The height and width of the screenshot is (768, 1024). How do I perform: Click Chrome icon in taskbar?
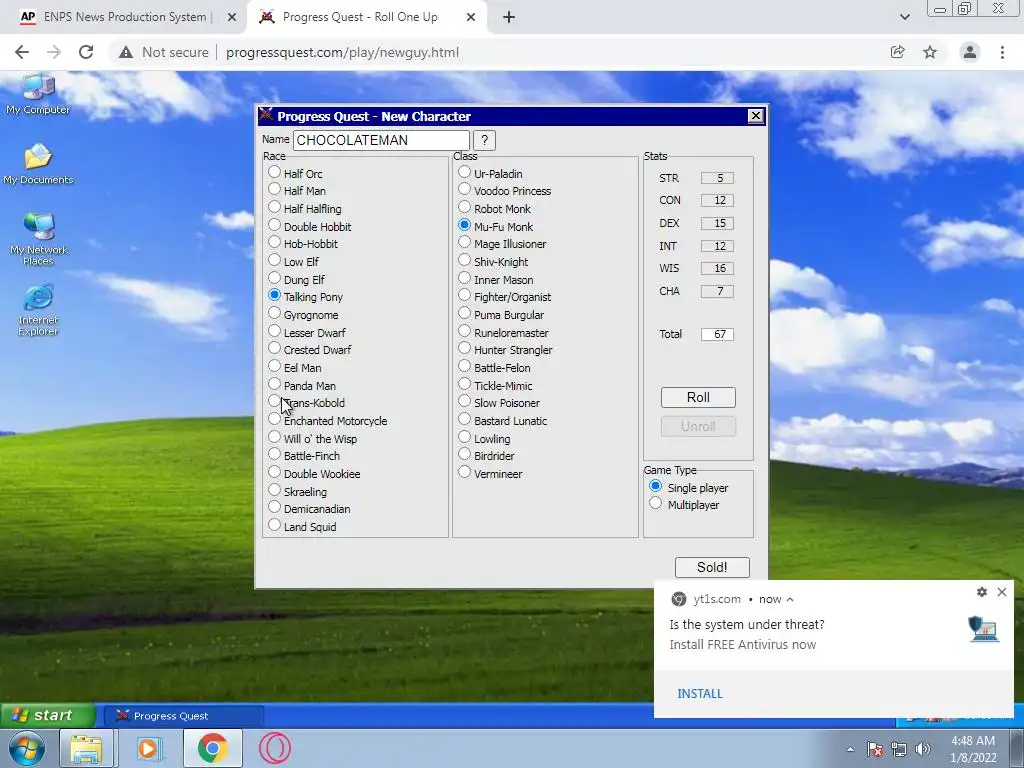pos(212,748)
